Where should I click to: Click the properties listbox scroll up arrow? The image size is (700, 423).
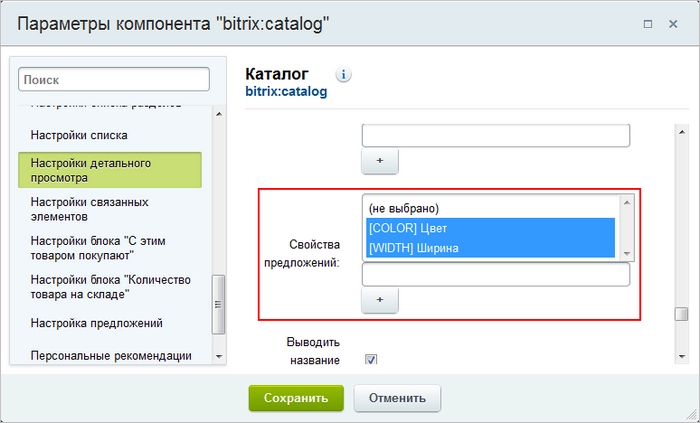pyautogui.click(x=626, y=203)
